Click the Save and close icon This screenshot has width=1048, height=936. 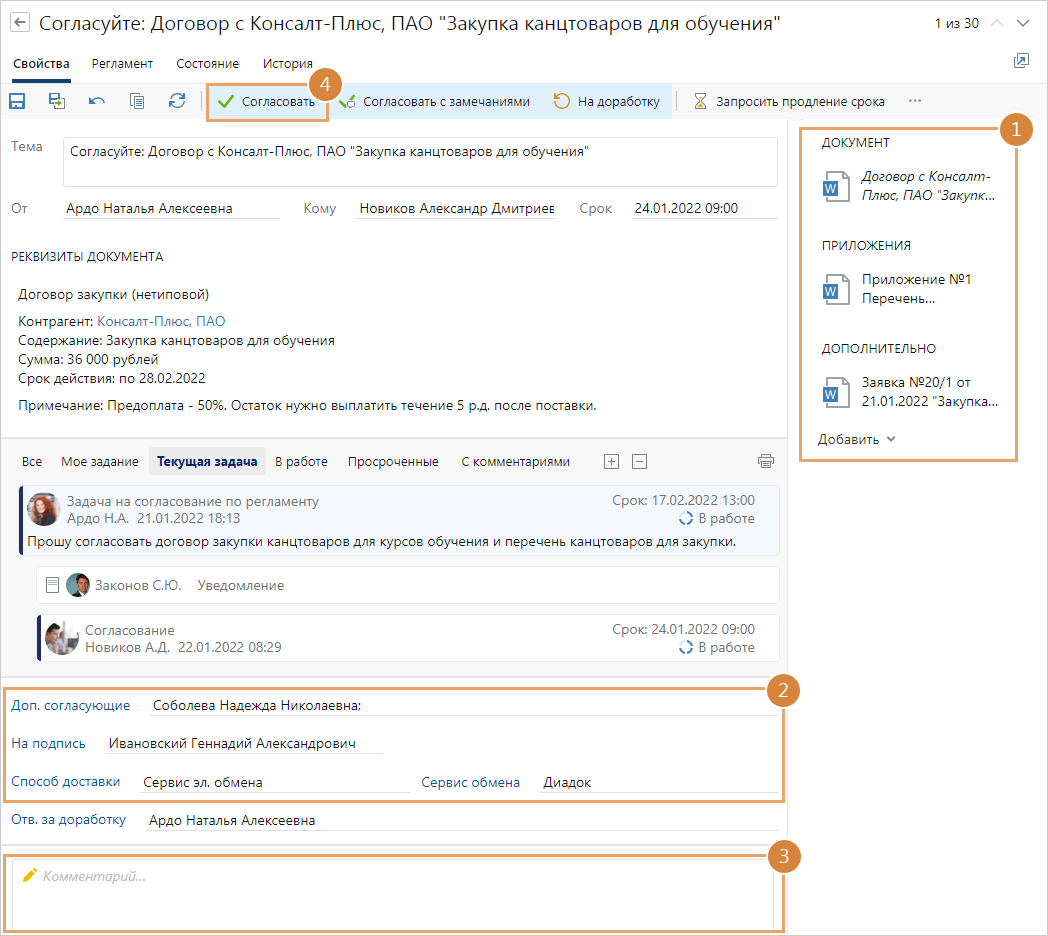pos(57,101)
